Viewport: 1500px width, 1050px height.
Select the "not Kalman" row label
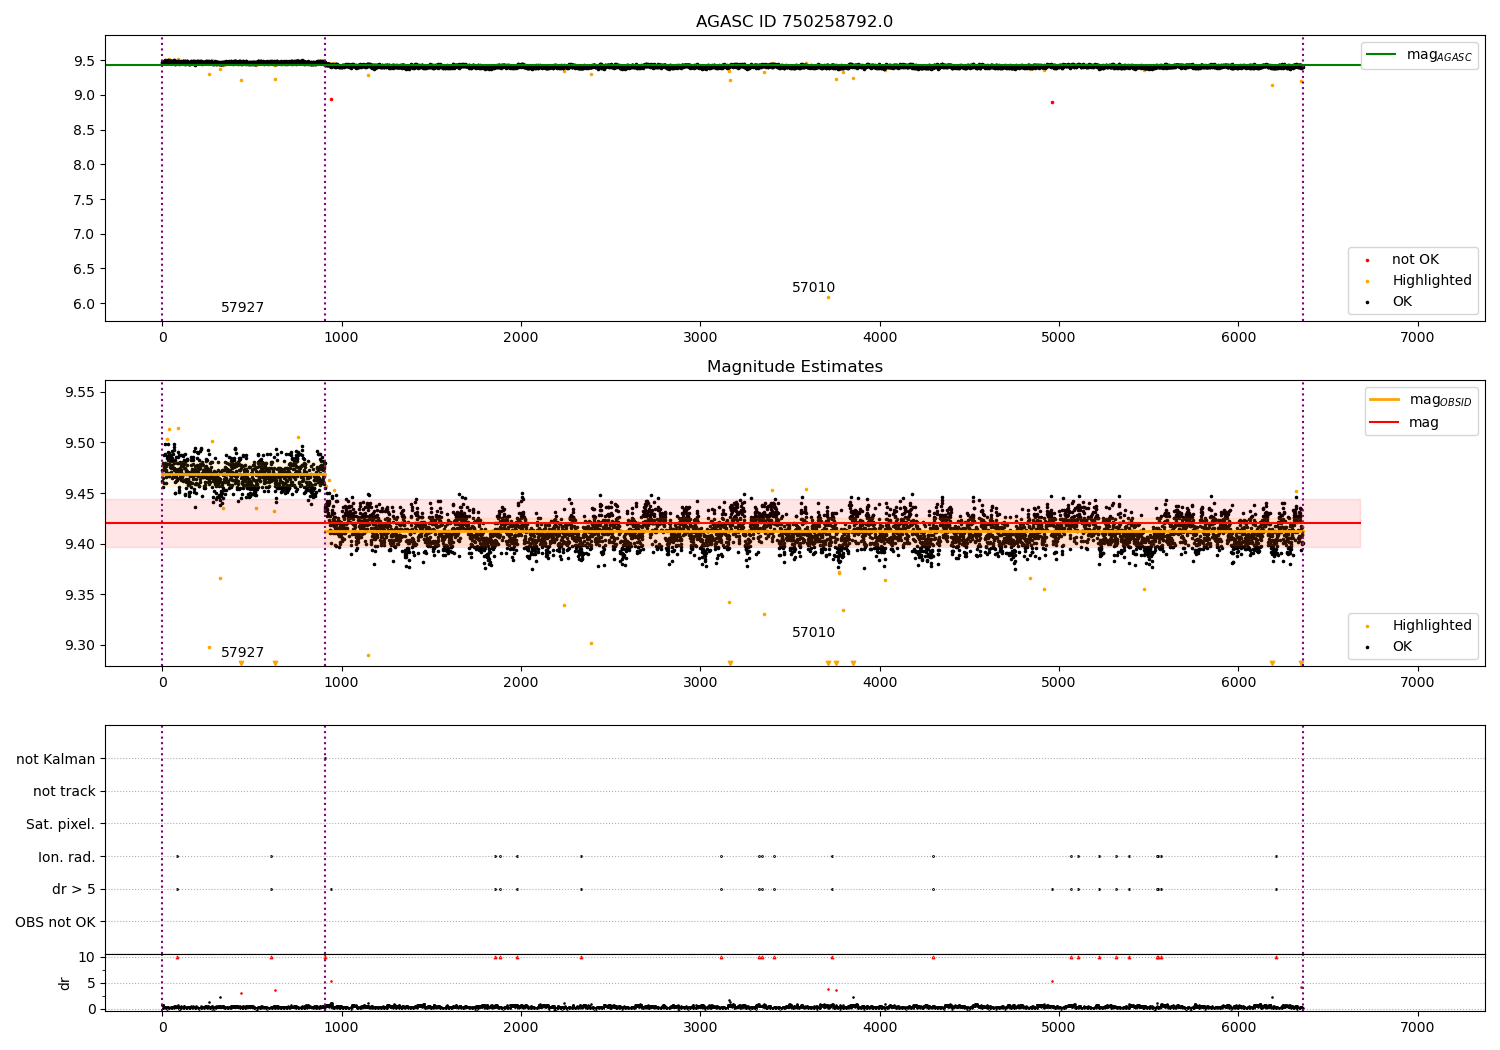pos(56,759)
